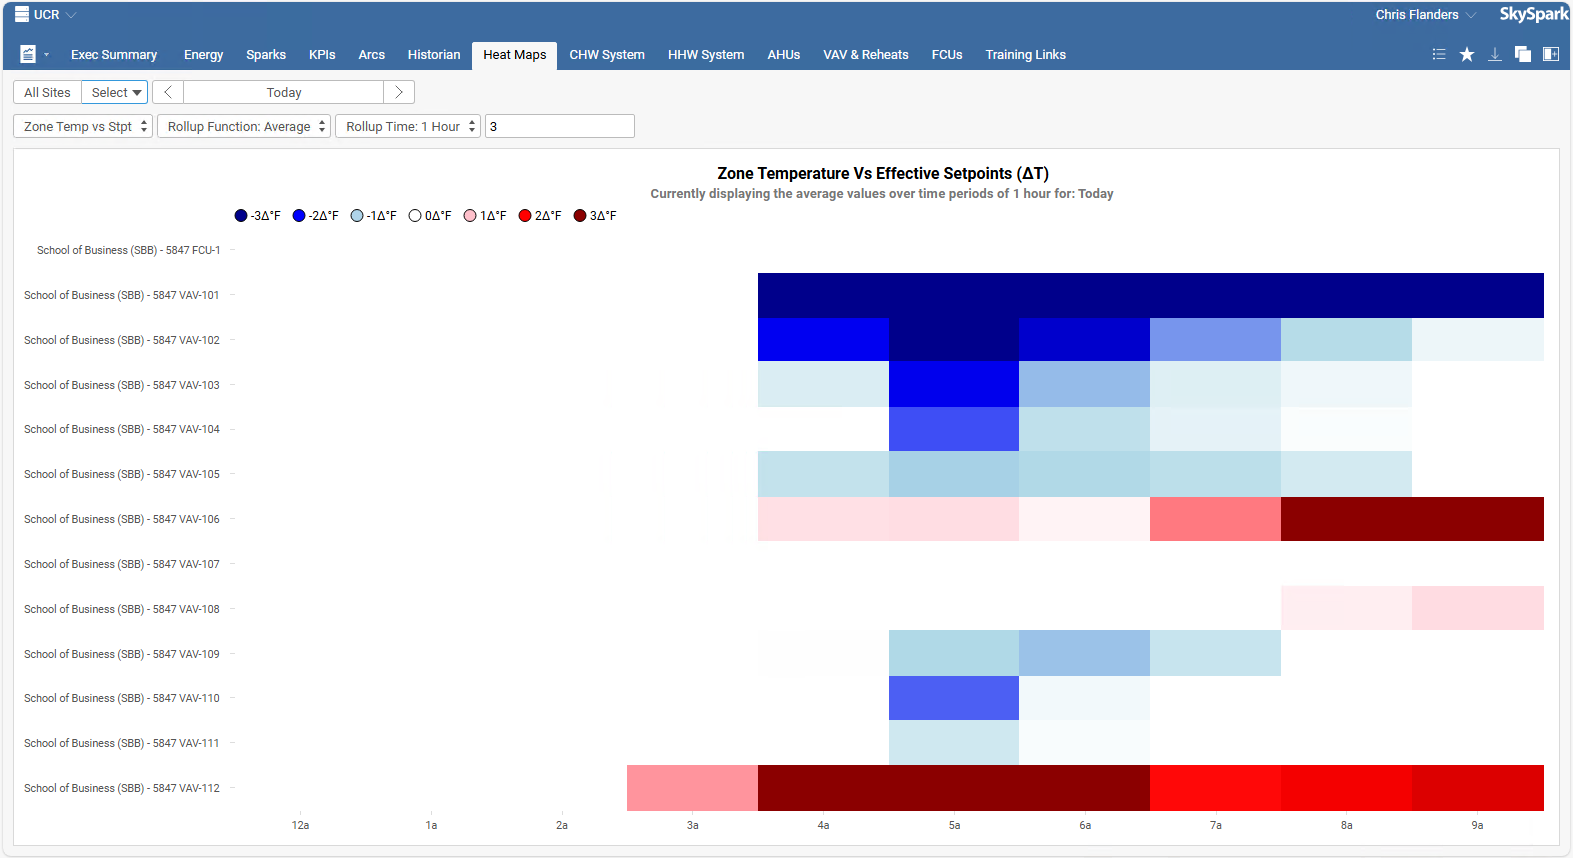Viewport: 1573px width, 858px height.
Task: Advance to next day with right arrow
Action: (x=398, y=92)
